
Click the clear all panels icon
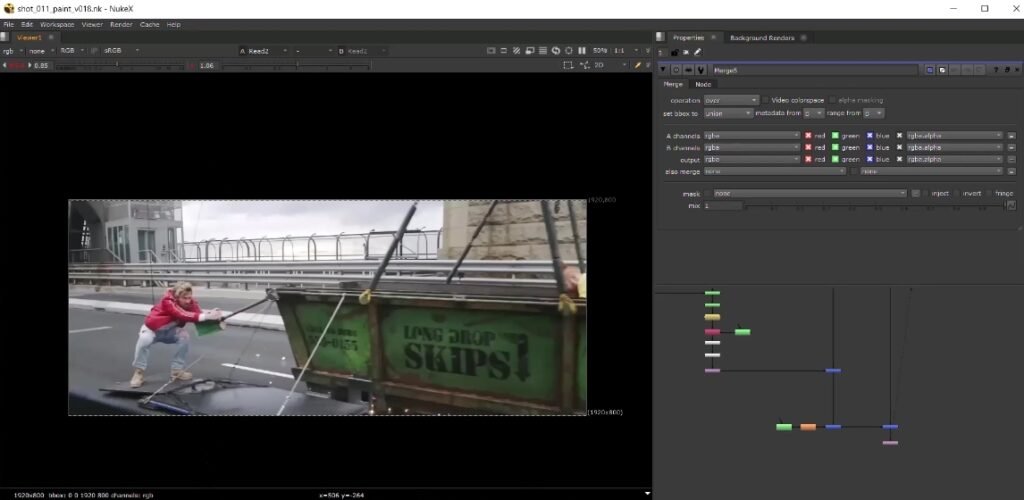click(x=686, y=52)
